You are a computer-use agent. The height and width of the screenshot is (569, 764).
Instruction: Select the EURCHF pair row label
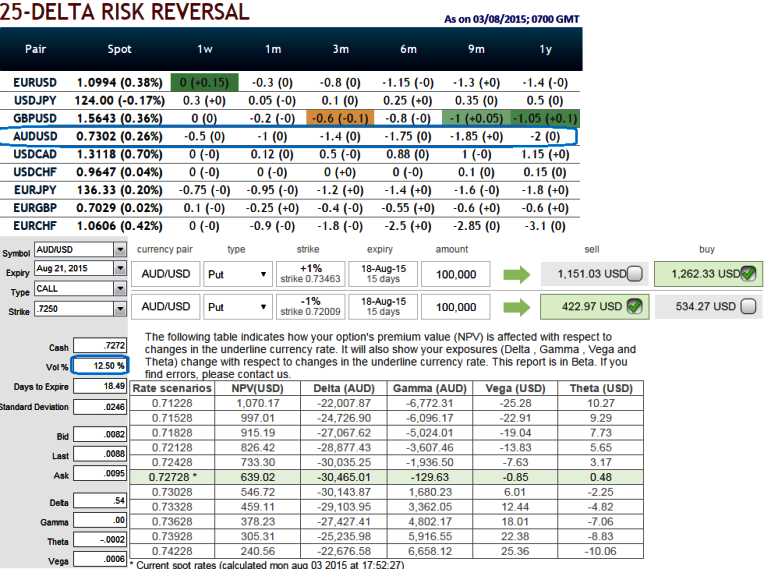coord(35,226)
